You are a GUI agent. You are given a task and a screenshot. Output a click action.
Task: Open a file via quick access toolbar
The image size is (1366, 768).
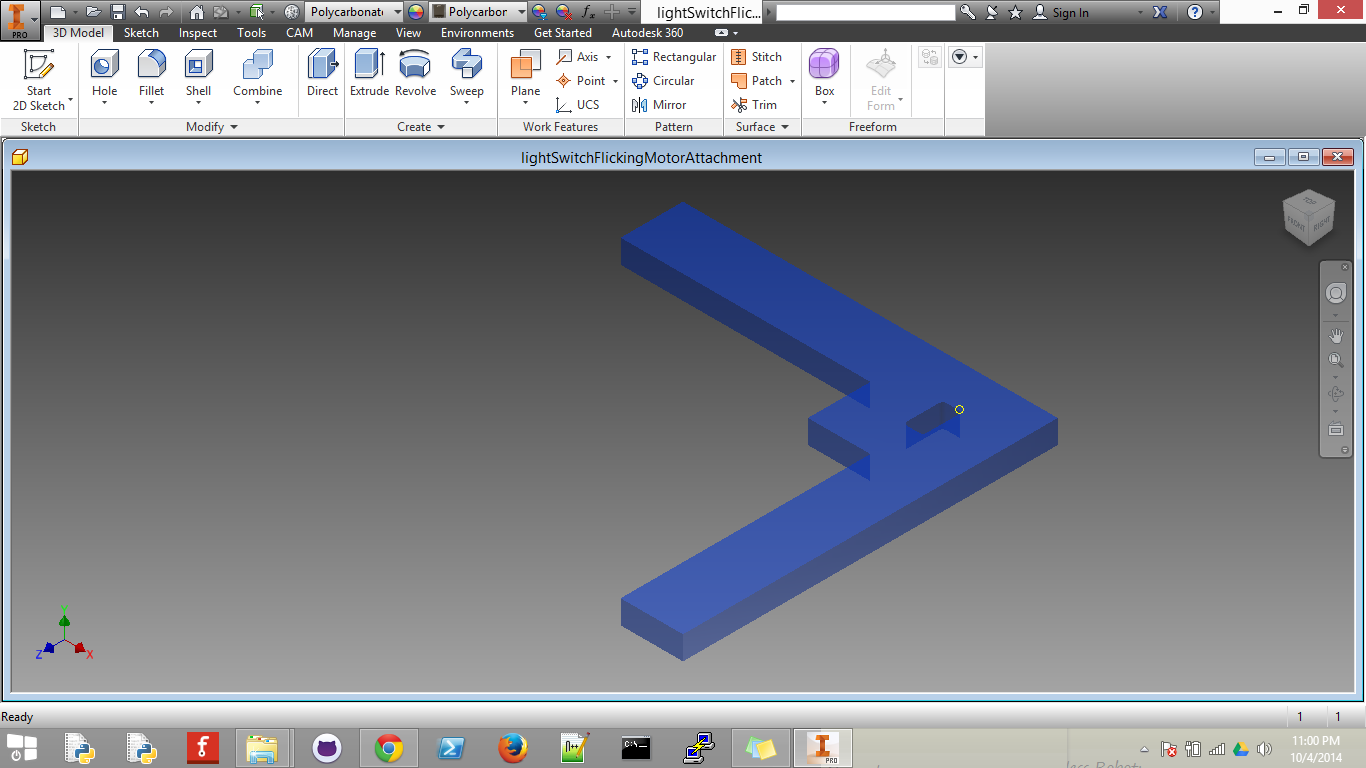click(x=93, y=12)
